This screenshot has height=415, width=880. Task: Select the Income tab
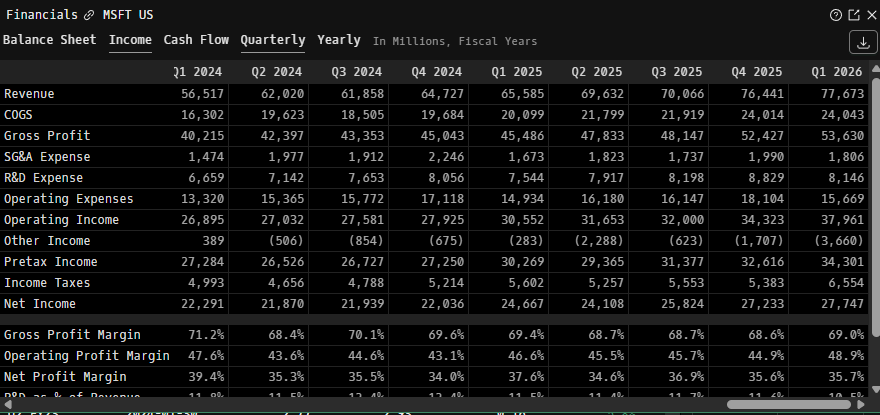pos(130,40)
